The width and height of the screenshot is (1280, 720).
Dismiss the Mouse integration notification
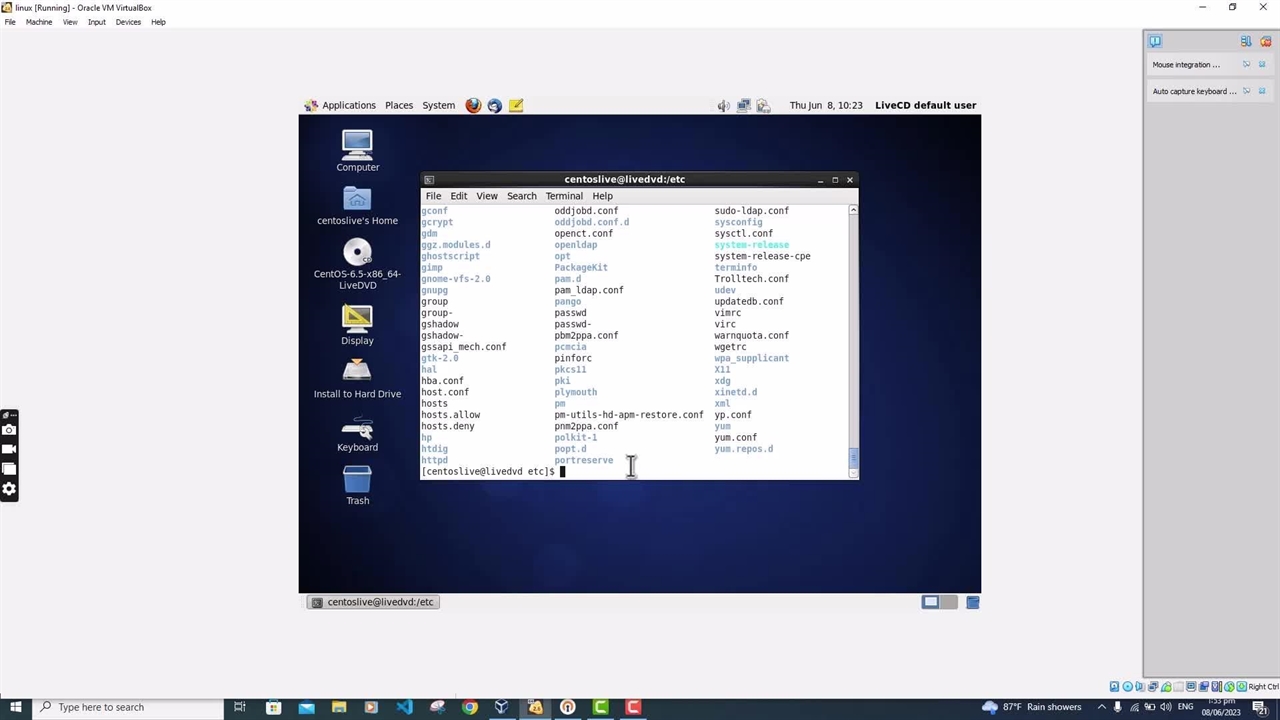point(1261,65)
